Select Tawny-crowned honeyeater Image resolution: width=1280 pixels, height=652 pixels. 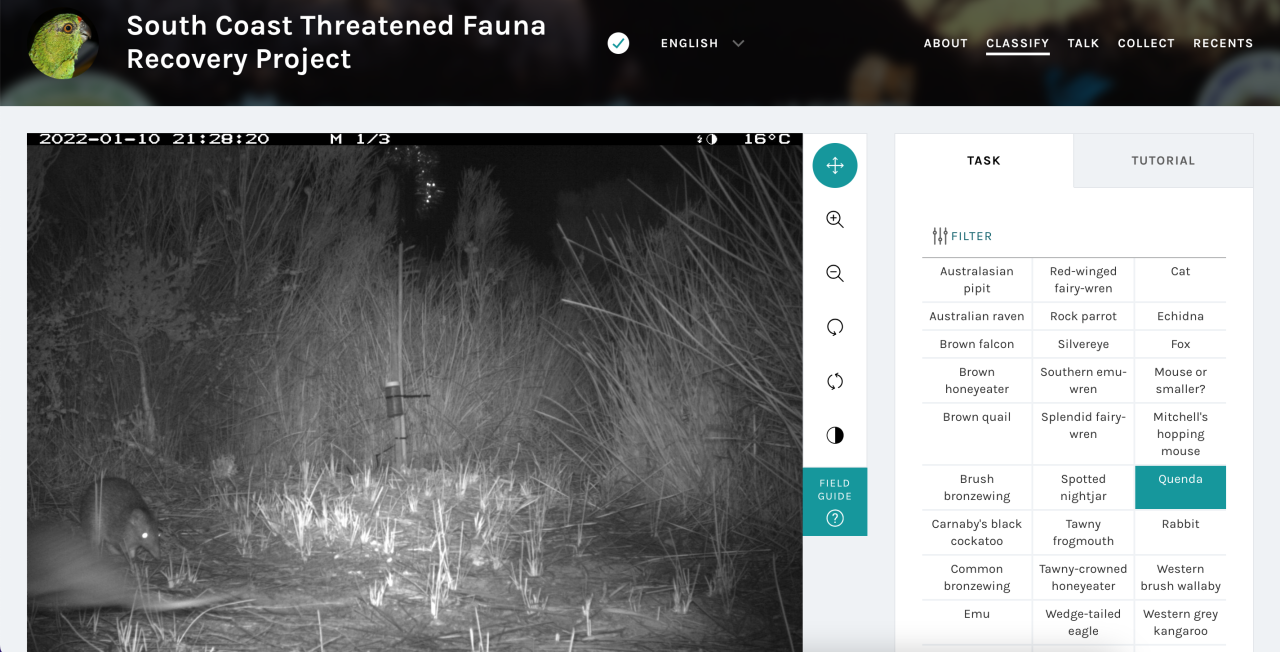click(x=1083, y=577)
